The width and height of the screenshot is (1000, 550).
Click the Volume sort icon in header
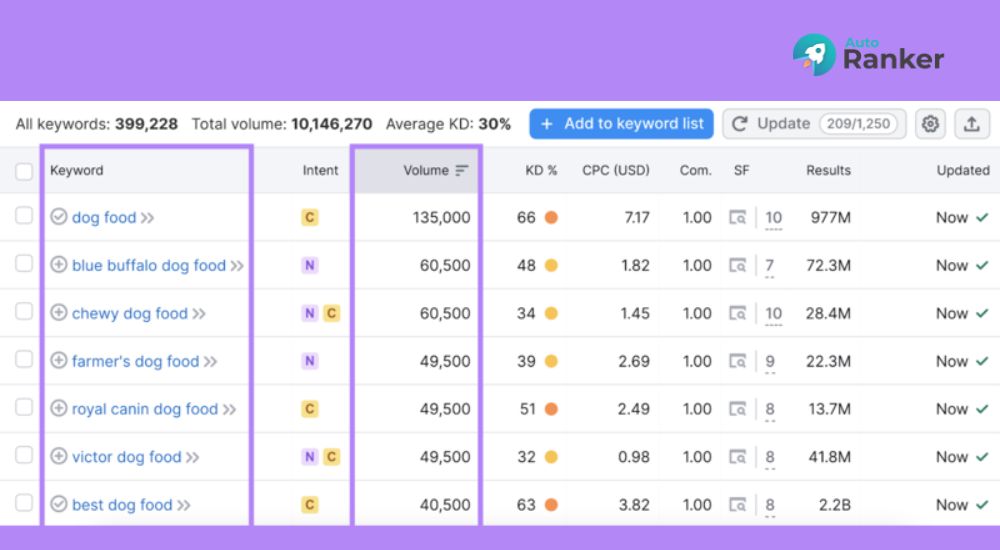tap(462, 170)
